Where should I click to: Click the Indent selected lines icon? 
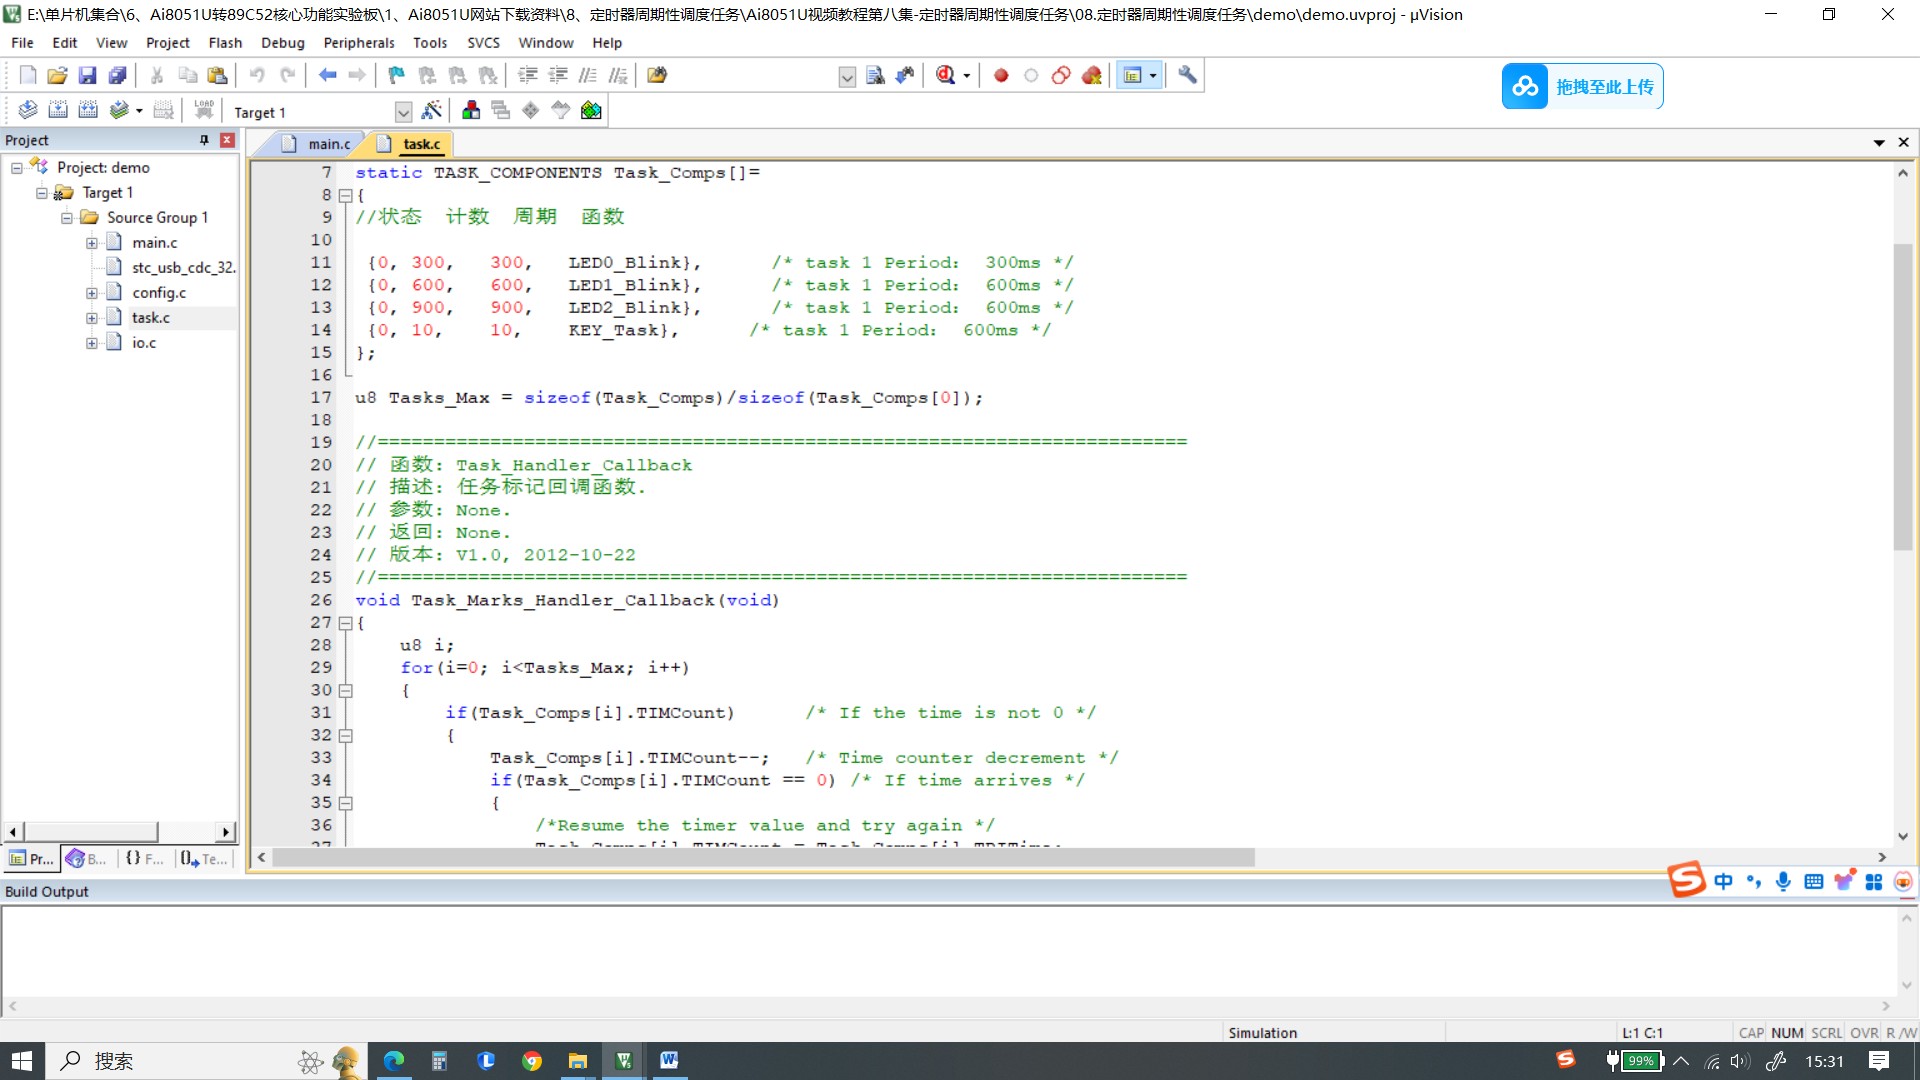[528, 75]
